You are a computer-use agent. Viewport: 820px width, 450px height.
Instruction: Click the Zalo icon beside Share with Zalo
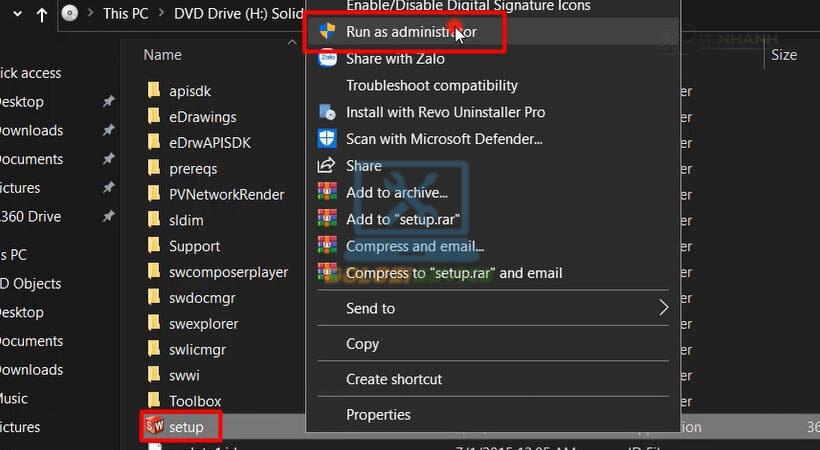tap(327, 59)
